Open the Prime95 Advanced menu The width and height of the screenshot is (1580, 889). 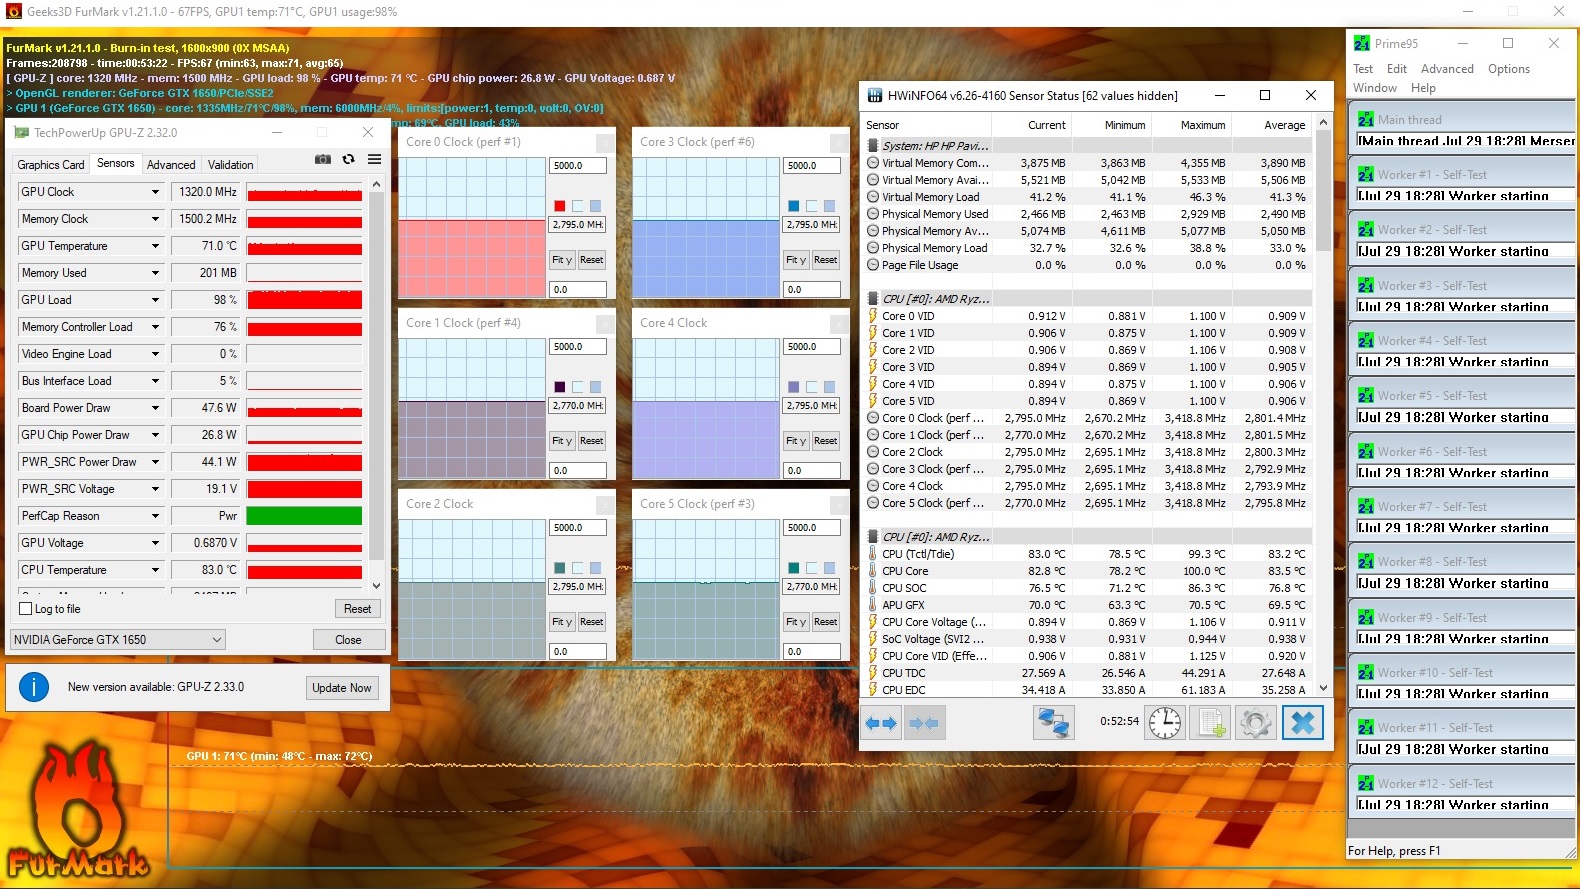click(1447, 69)
